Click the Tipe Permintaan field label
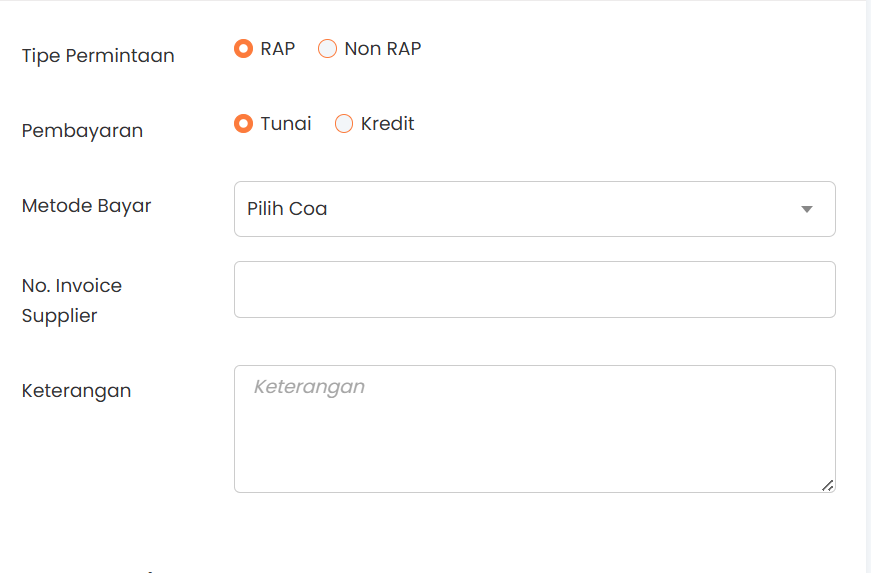The width and height of the screenshot is (871, 573). 98,56
